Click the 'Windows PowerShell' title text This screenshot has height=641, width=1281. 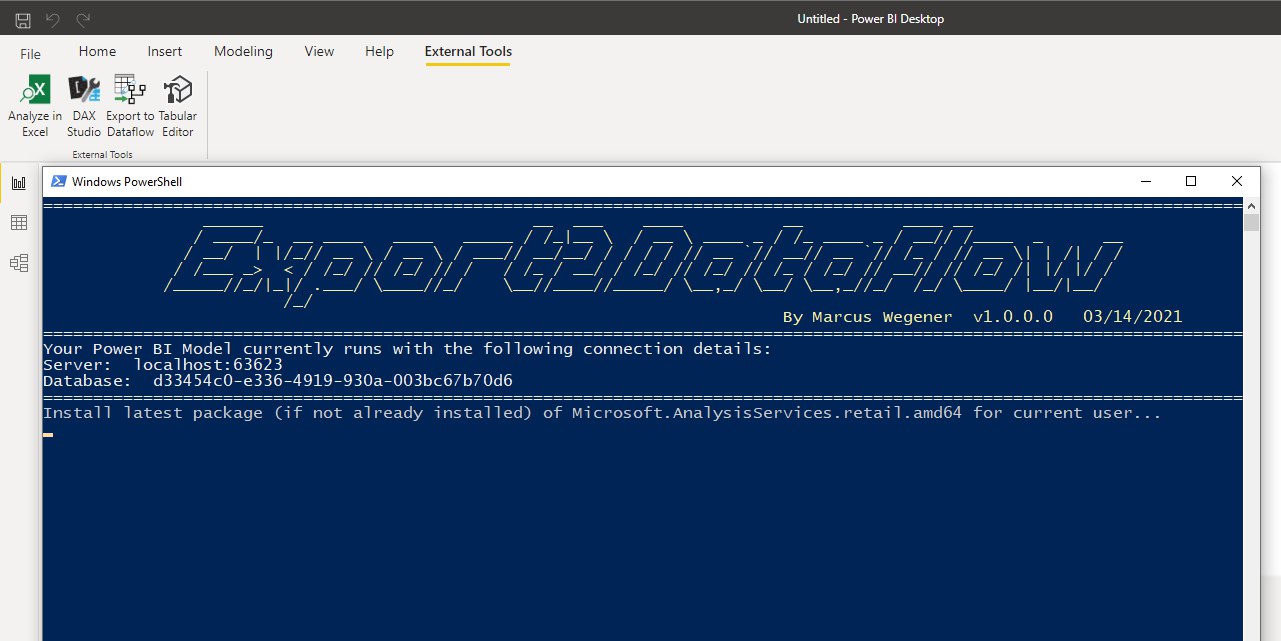128,181
